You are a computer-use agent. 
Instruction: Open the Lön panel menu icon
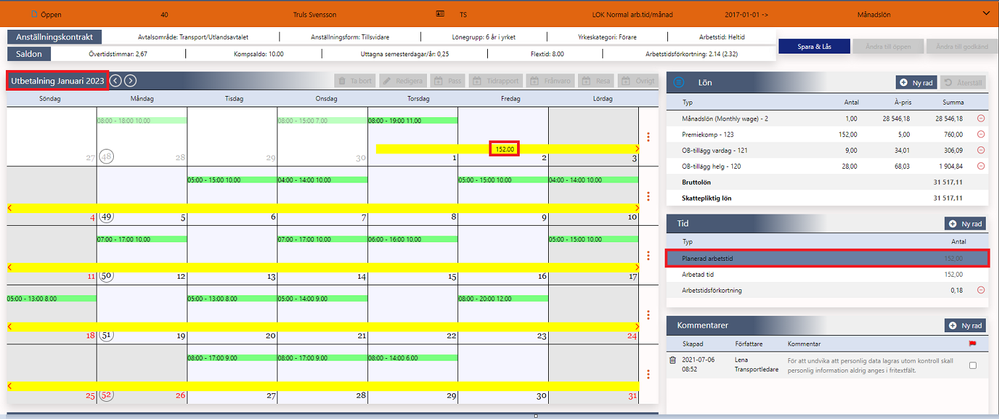coord(679,82)
